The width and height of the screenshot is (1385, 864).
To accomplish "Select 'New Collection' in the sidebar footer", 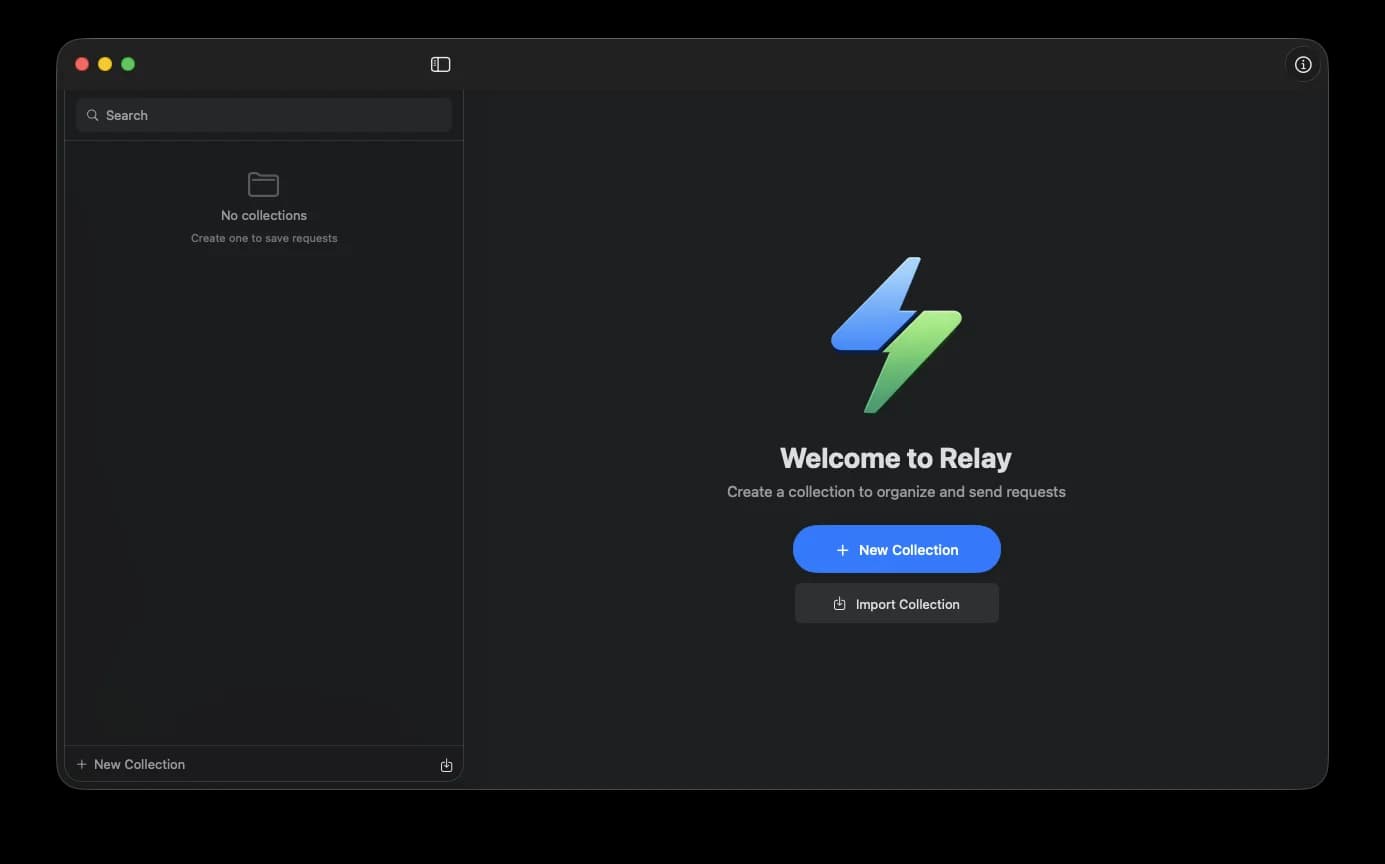I will coord(139,764).
